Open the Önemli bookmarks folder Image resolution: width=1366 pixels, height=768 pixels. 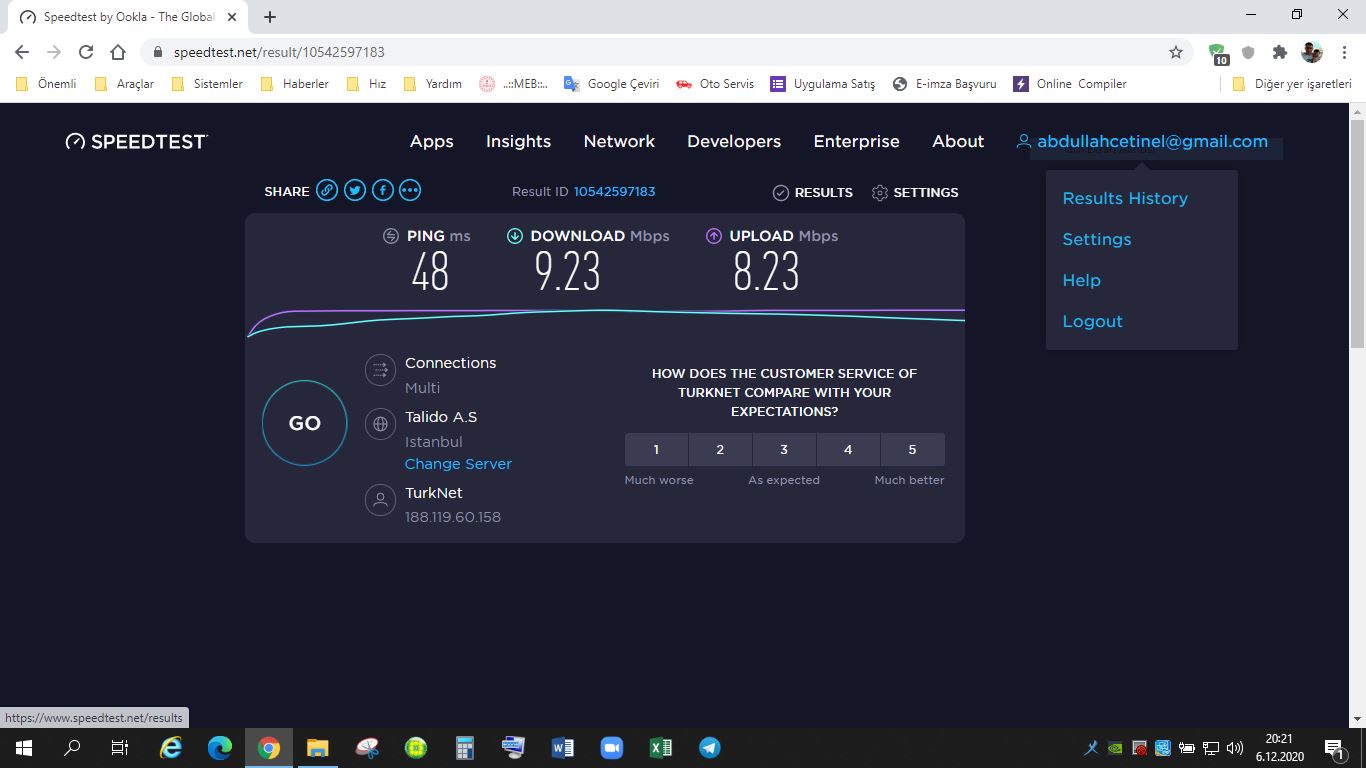46,84
